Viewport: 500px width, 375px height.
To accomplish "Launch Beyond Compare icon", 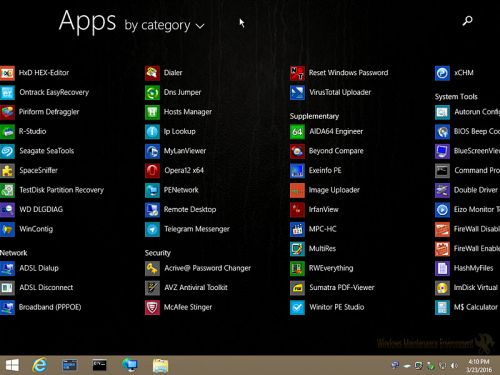I will pos(297,151).
